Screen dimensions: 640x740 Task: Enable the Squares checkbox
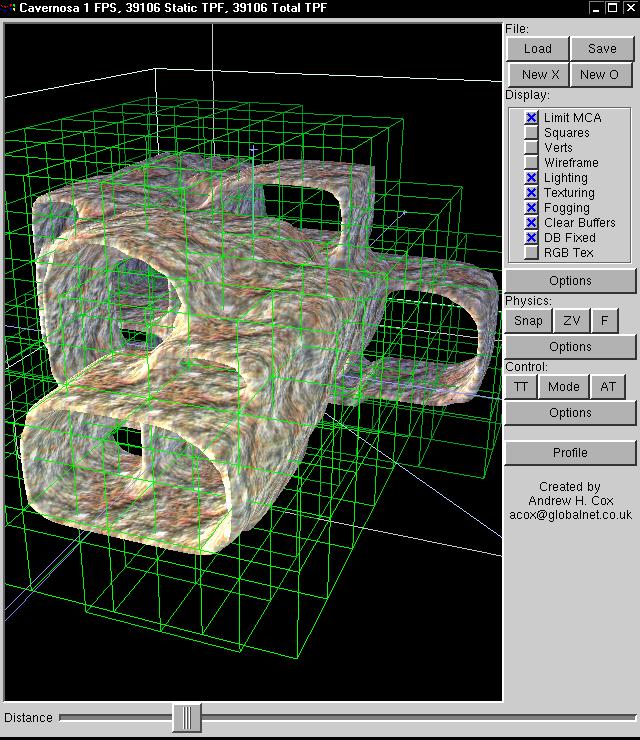click(x=532, y=133)
